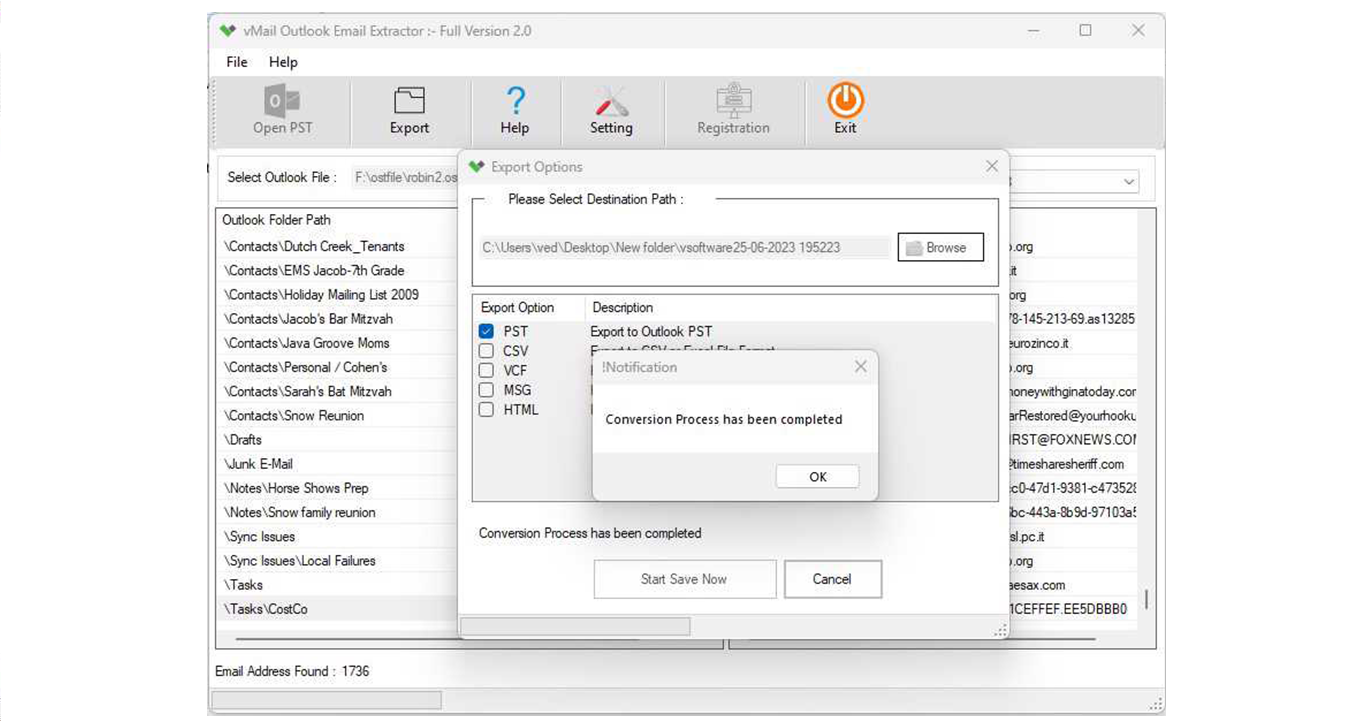Enable the VCF export checkbox
This screenshot has height=721, width=1366.
tap(486, 370)
